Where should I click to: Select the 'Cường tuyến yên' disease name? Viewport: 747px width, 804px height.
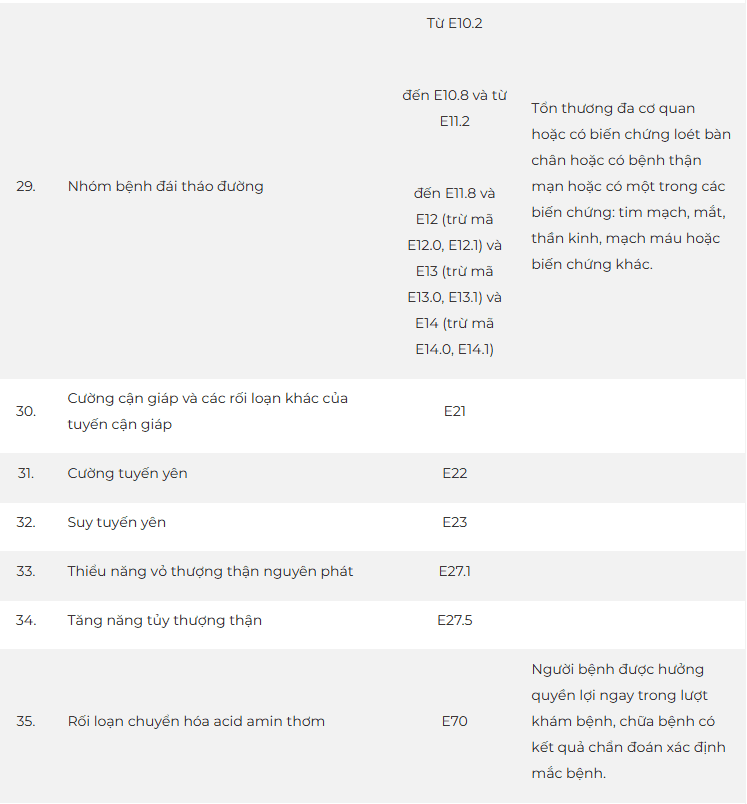(127, 473)
